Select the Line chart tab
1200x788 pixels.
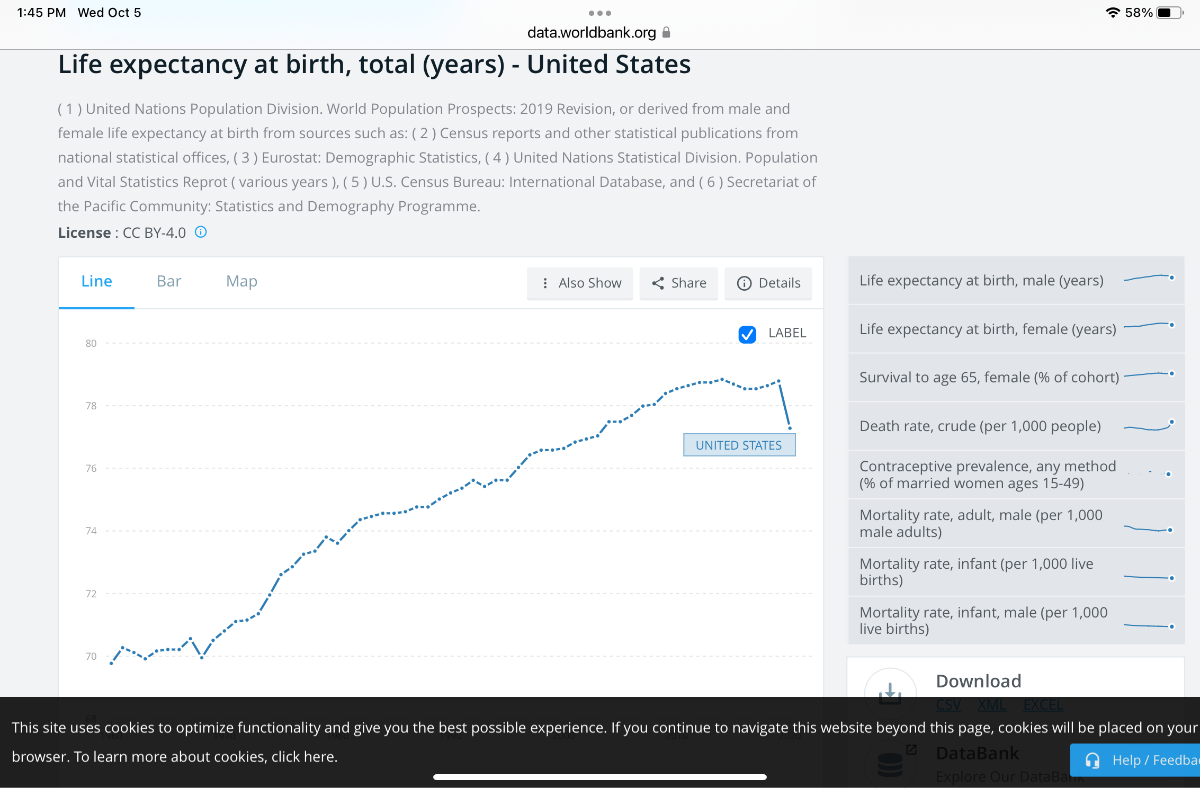tap(97, 281)
